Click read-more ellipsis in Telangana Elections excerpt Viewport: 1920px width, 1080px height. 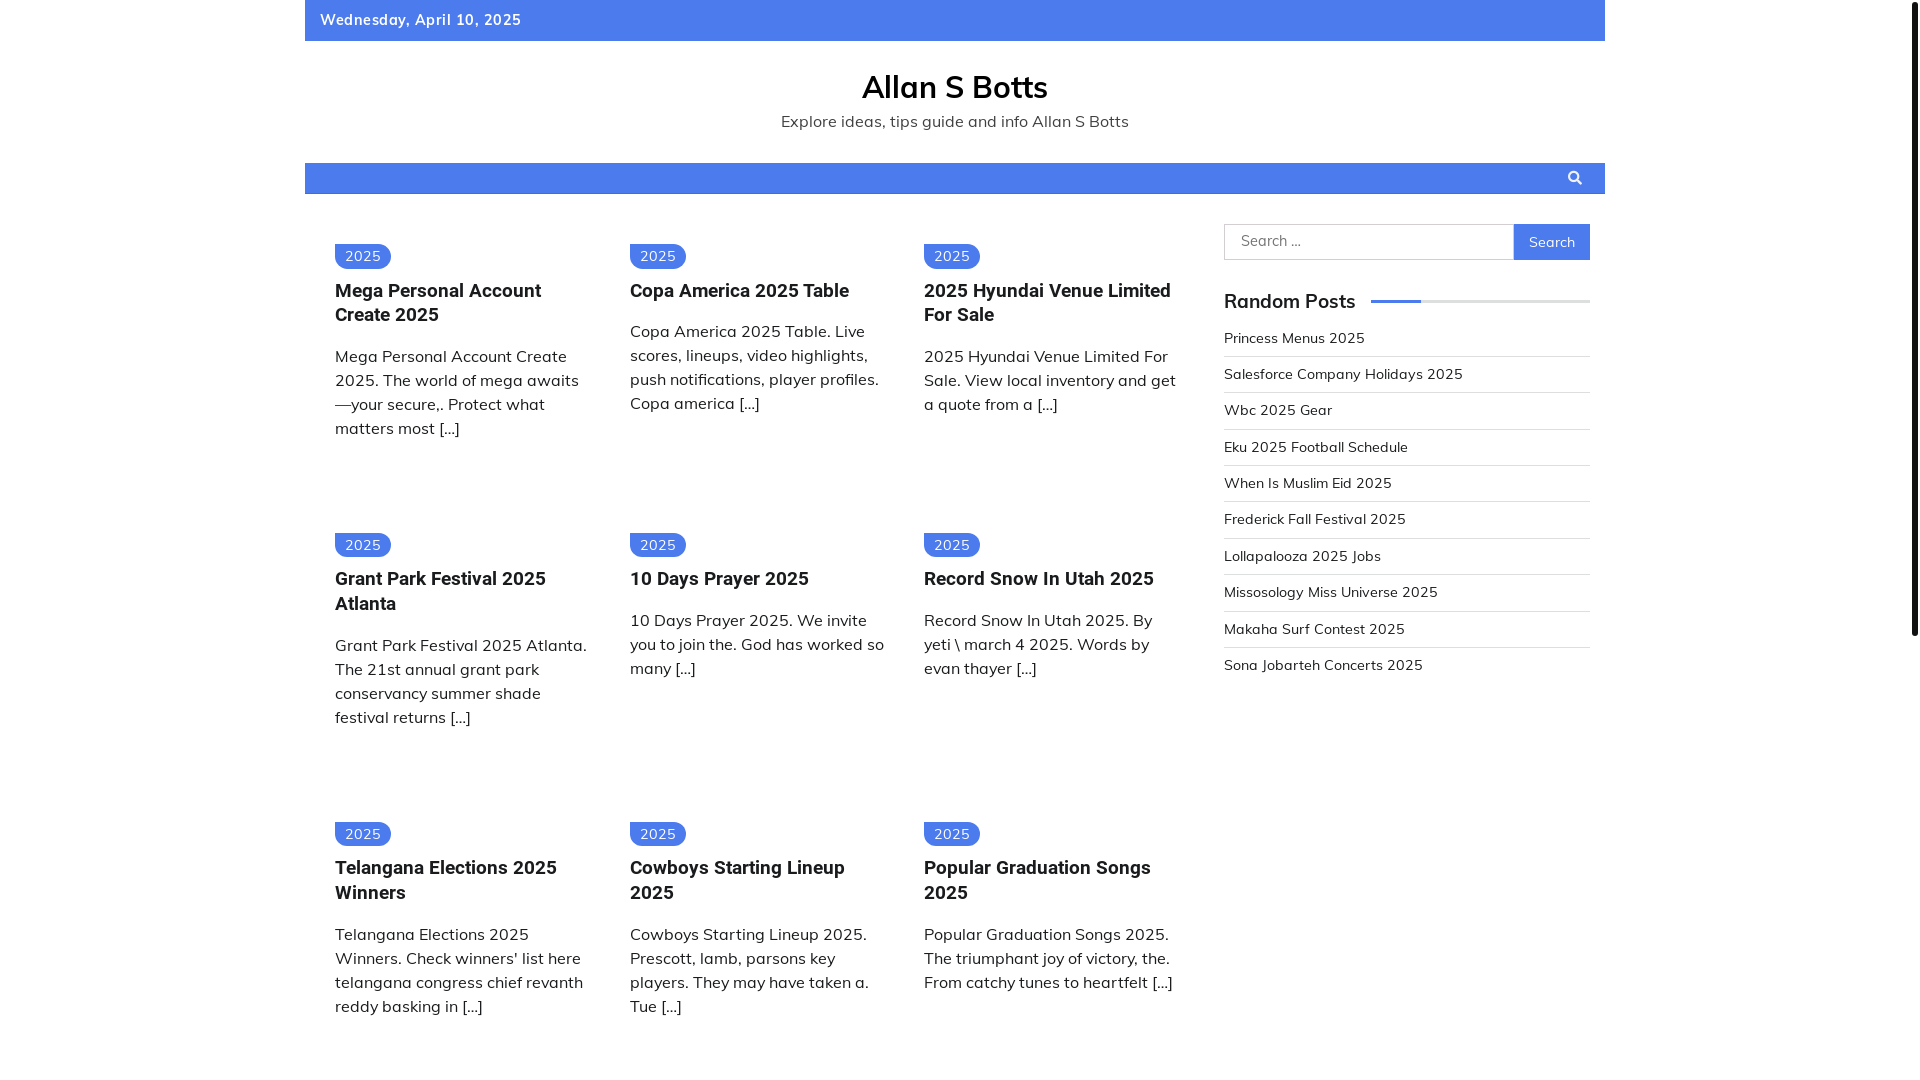(472, 1006)
